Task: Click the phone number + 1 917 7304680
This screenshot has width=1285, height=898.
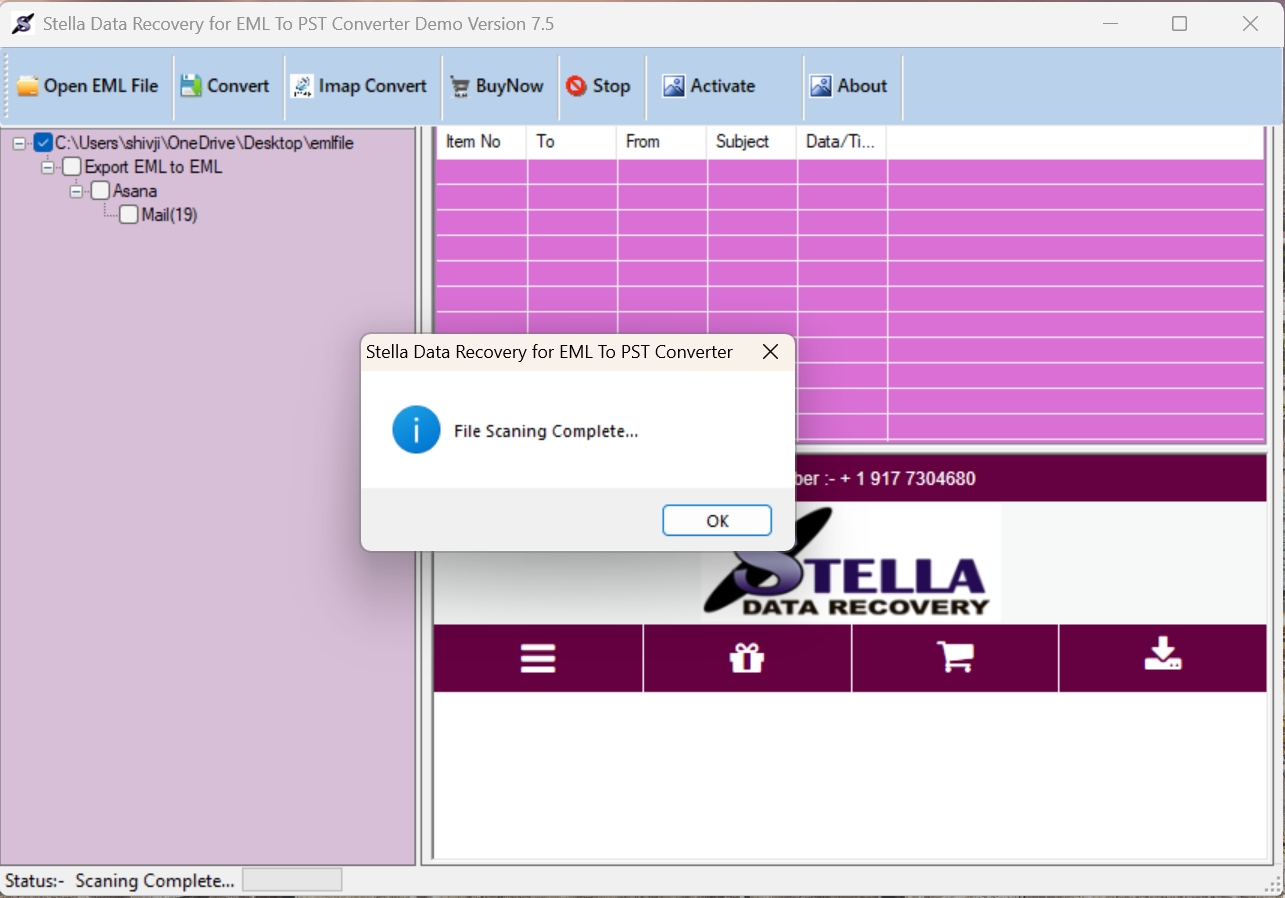Action: coord(907,478)
